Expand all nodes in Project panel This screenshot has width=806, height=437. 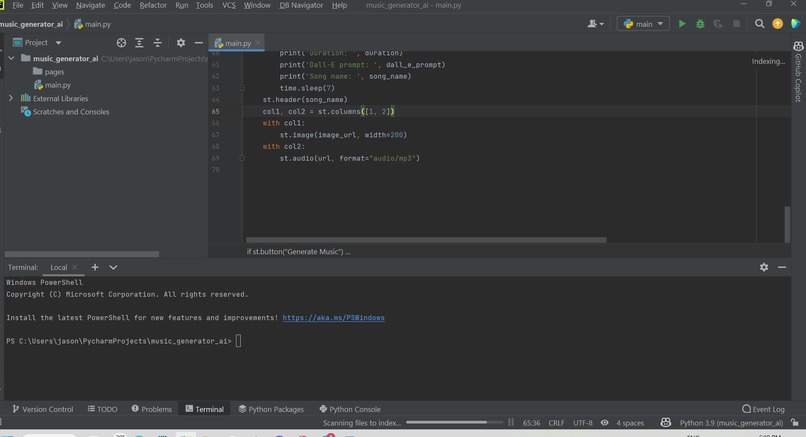[139, 43]
